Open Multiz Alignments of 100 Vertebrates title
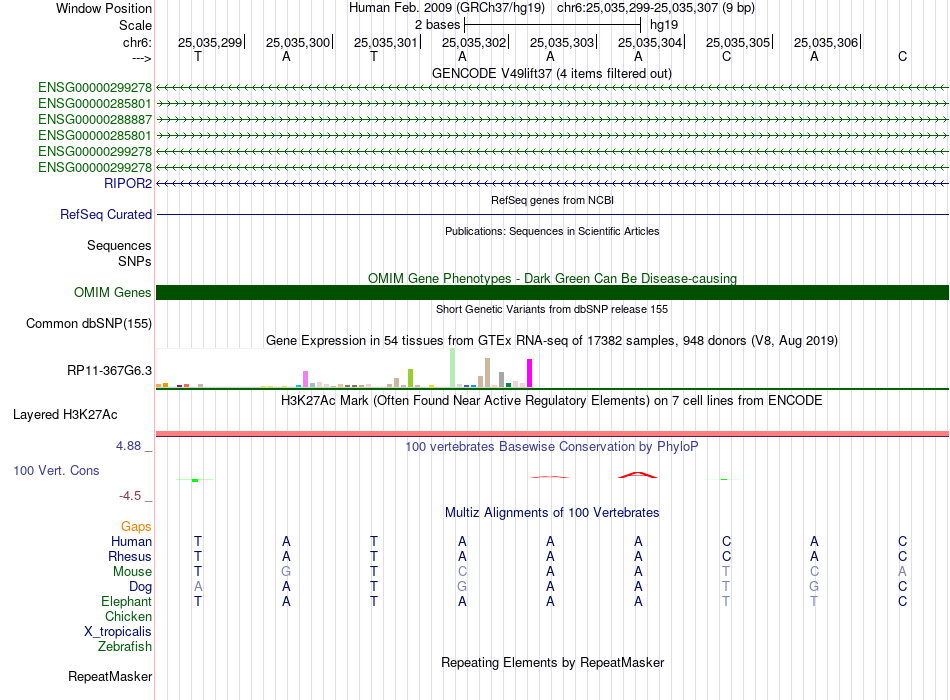 (552, 513)
